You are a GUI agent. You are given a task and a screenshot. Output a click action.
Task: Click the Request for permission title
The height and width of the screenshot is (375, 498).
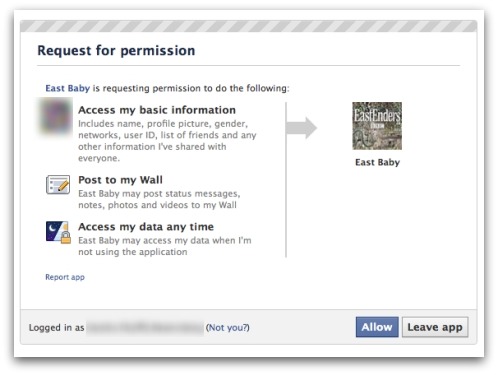click(x=116, y=51)
